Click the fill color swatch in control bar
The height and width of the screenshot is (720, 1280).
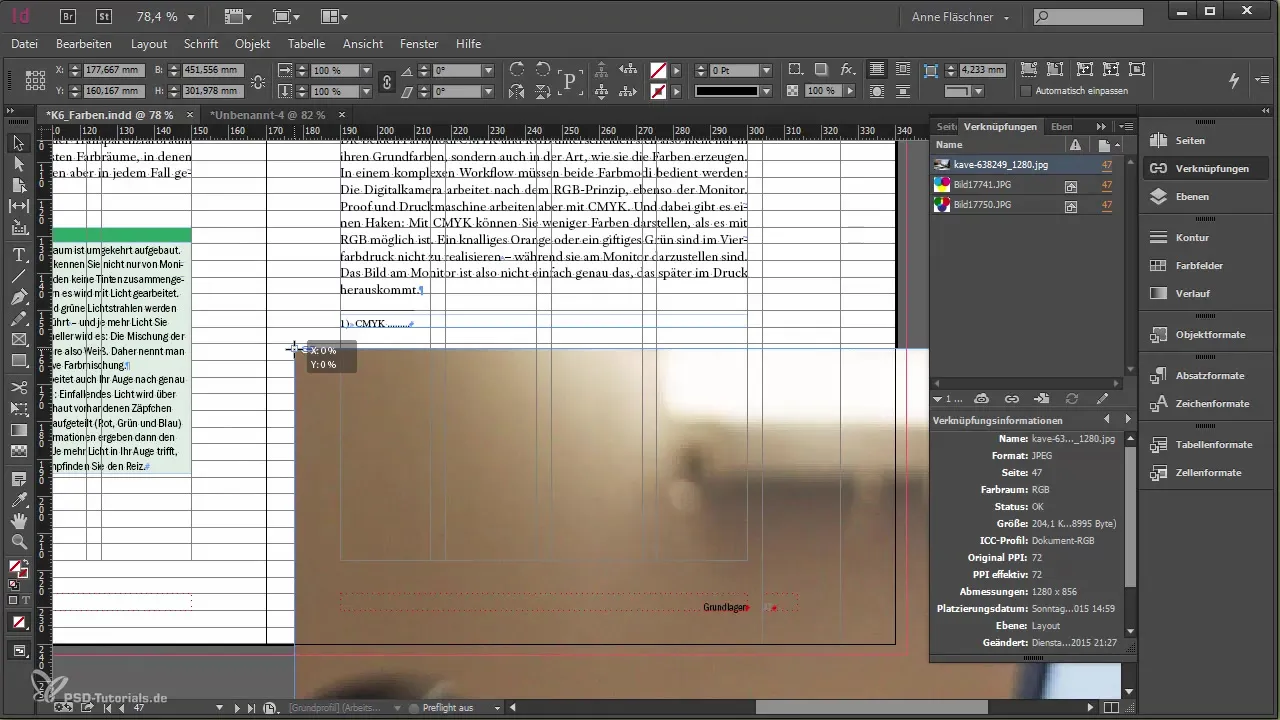click(x=658, y=71)
